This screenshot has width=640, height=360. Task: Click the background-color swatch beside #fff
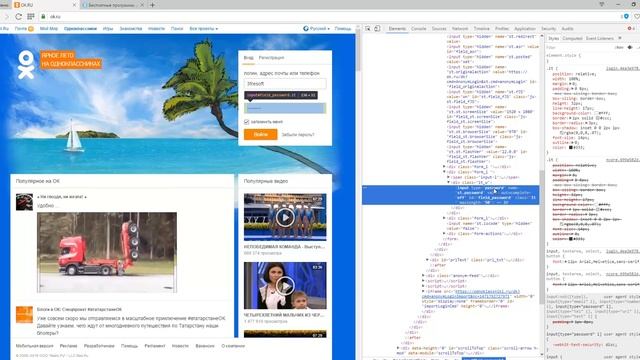[x=596, y=113]
